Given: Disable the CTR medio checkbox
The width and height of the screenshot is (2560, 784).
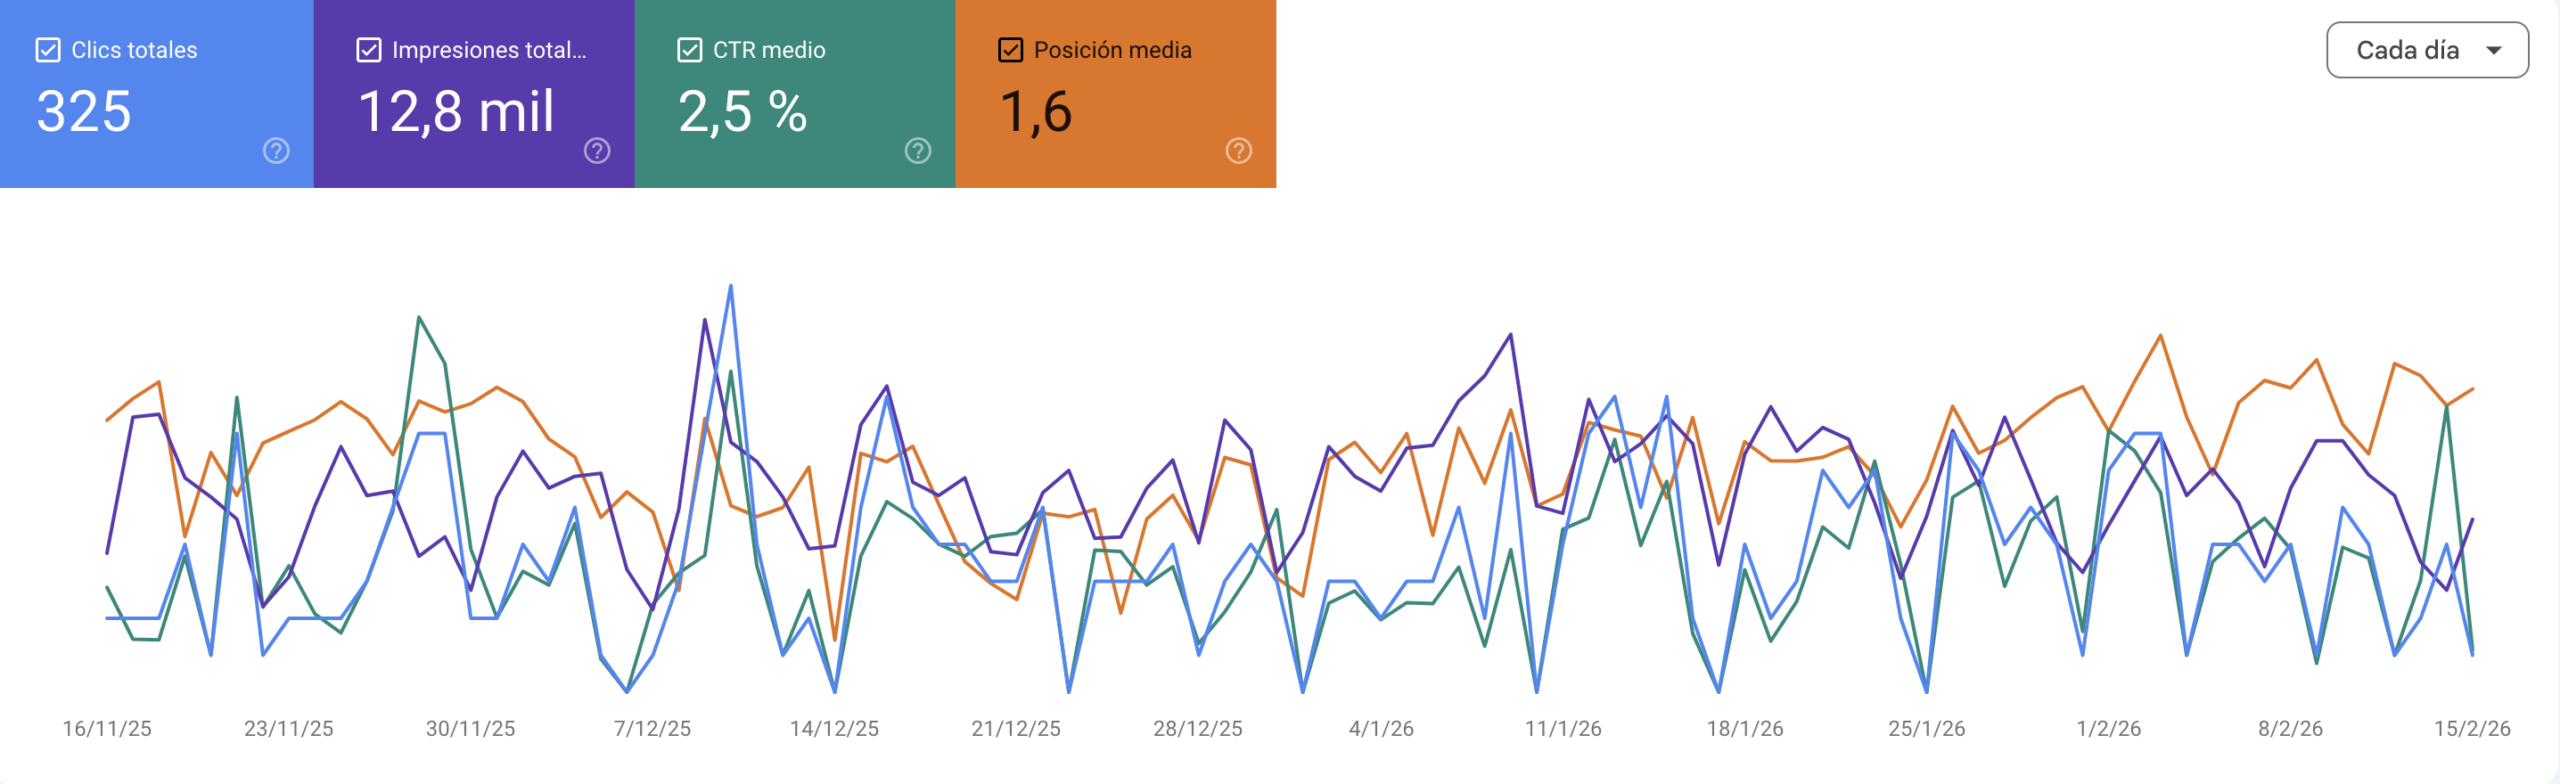Looking at the screenshot, I should tap(689, 48).
